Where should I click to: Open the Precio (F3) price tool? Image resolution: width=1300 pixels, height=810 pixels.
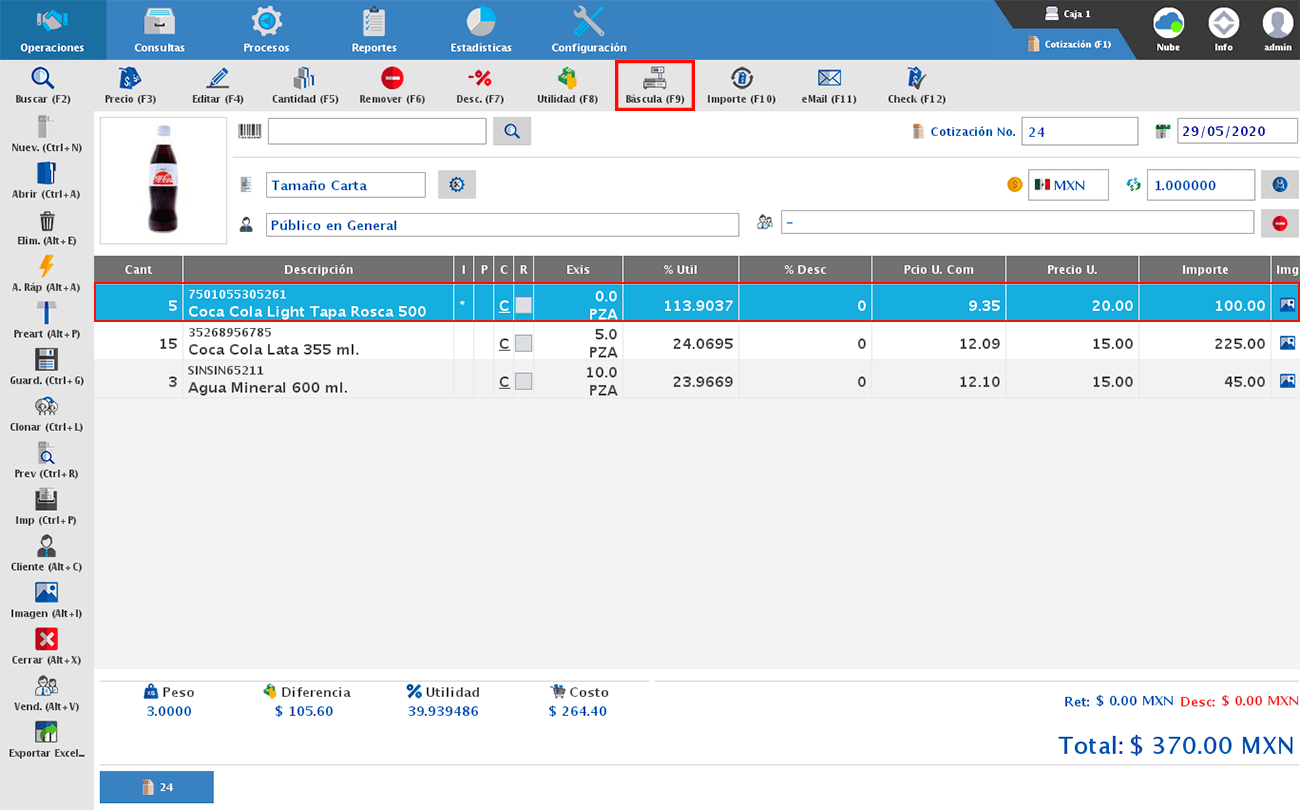point(130,79)
